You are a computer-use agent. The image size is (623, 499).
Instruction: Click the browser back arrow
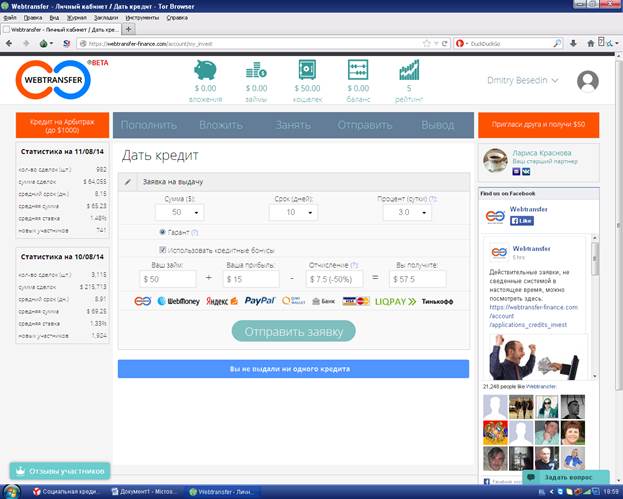[x=9, y=43]
